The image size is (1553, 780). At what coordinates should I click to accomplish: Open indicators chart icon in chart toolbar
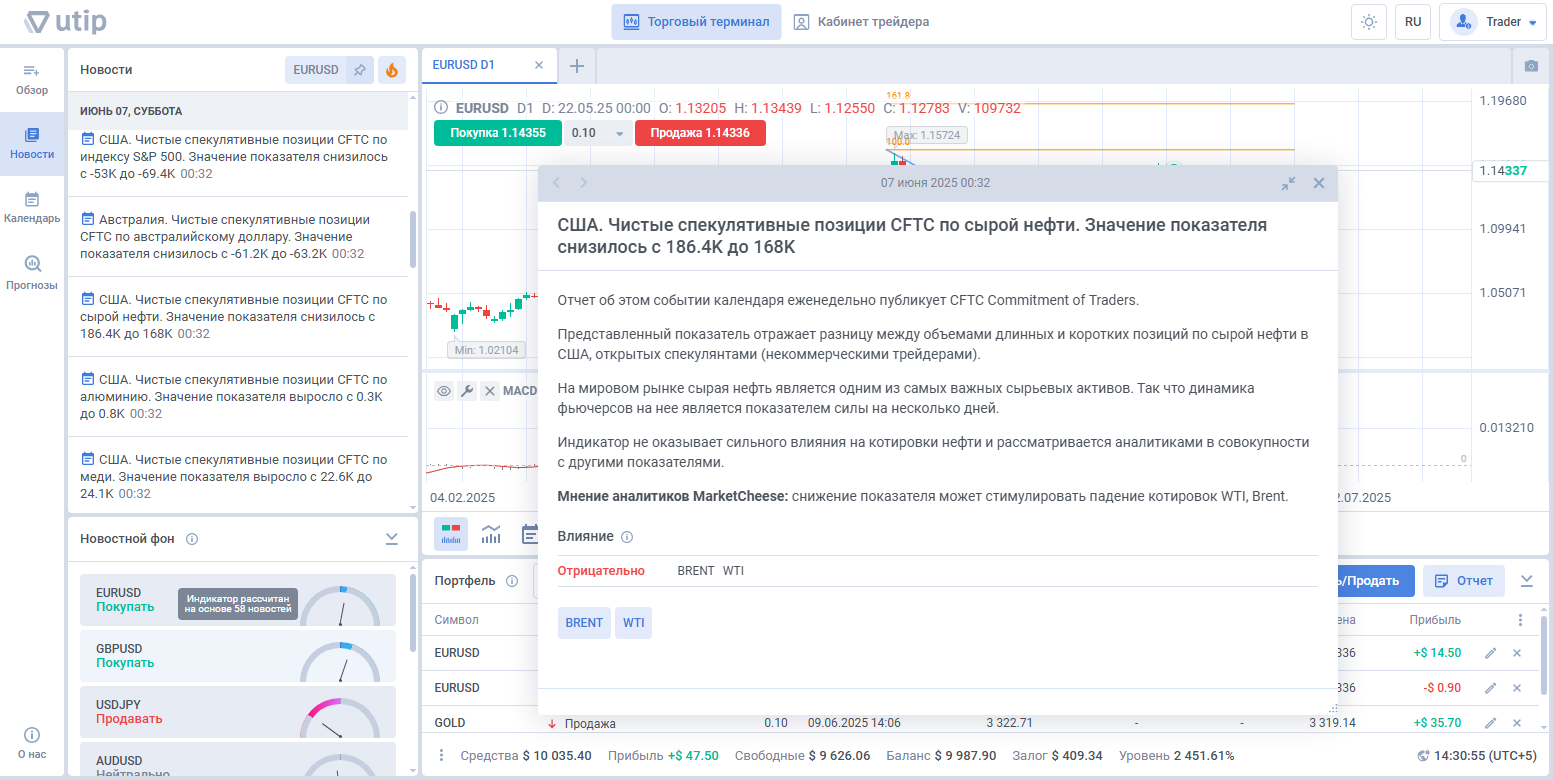(x=491, y=534)
